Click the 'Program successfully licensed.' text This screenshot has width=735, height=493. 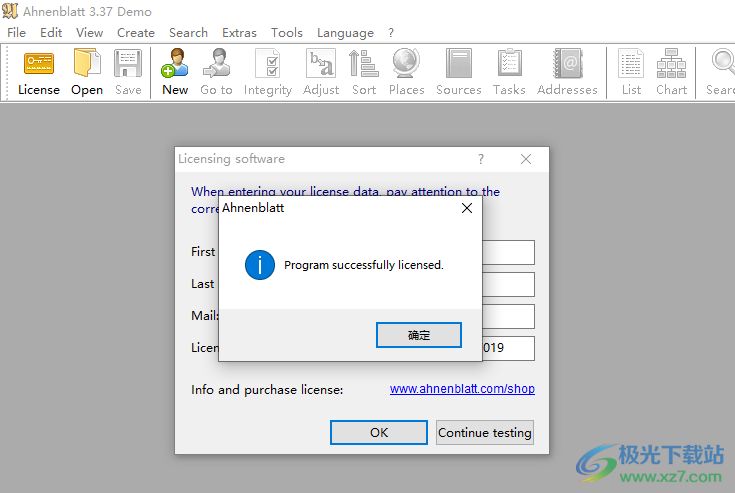coord(364,265)
